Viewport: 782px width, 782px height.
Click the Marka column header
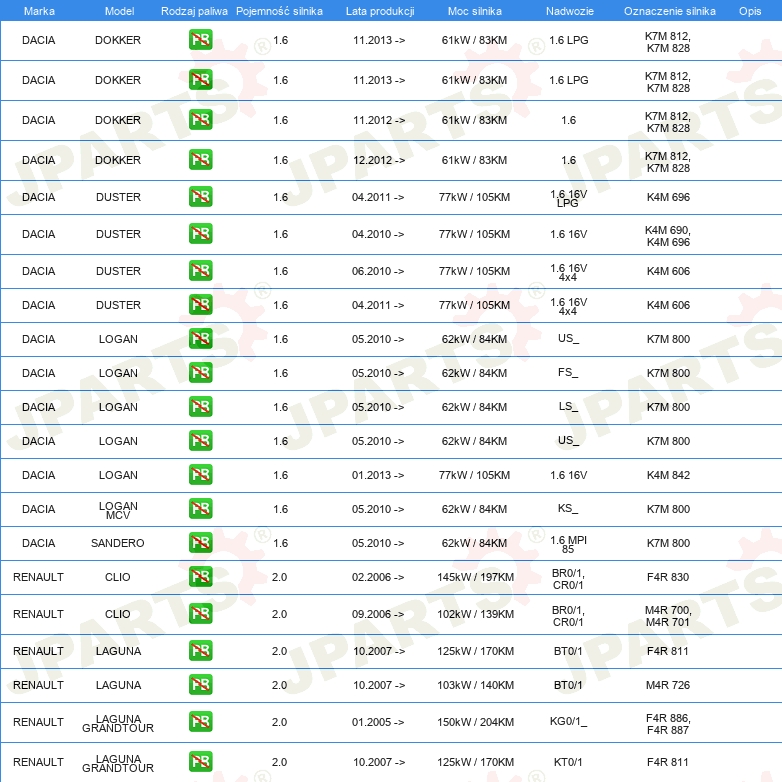click(x=39, y=11)
